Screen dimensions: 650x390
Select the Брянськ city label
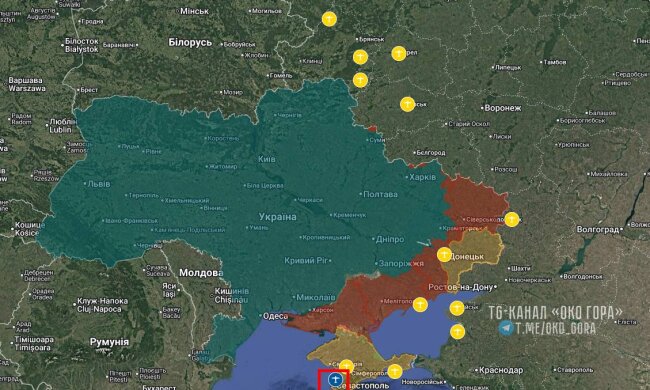(x=372, y=39)
